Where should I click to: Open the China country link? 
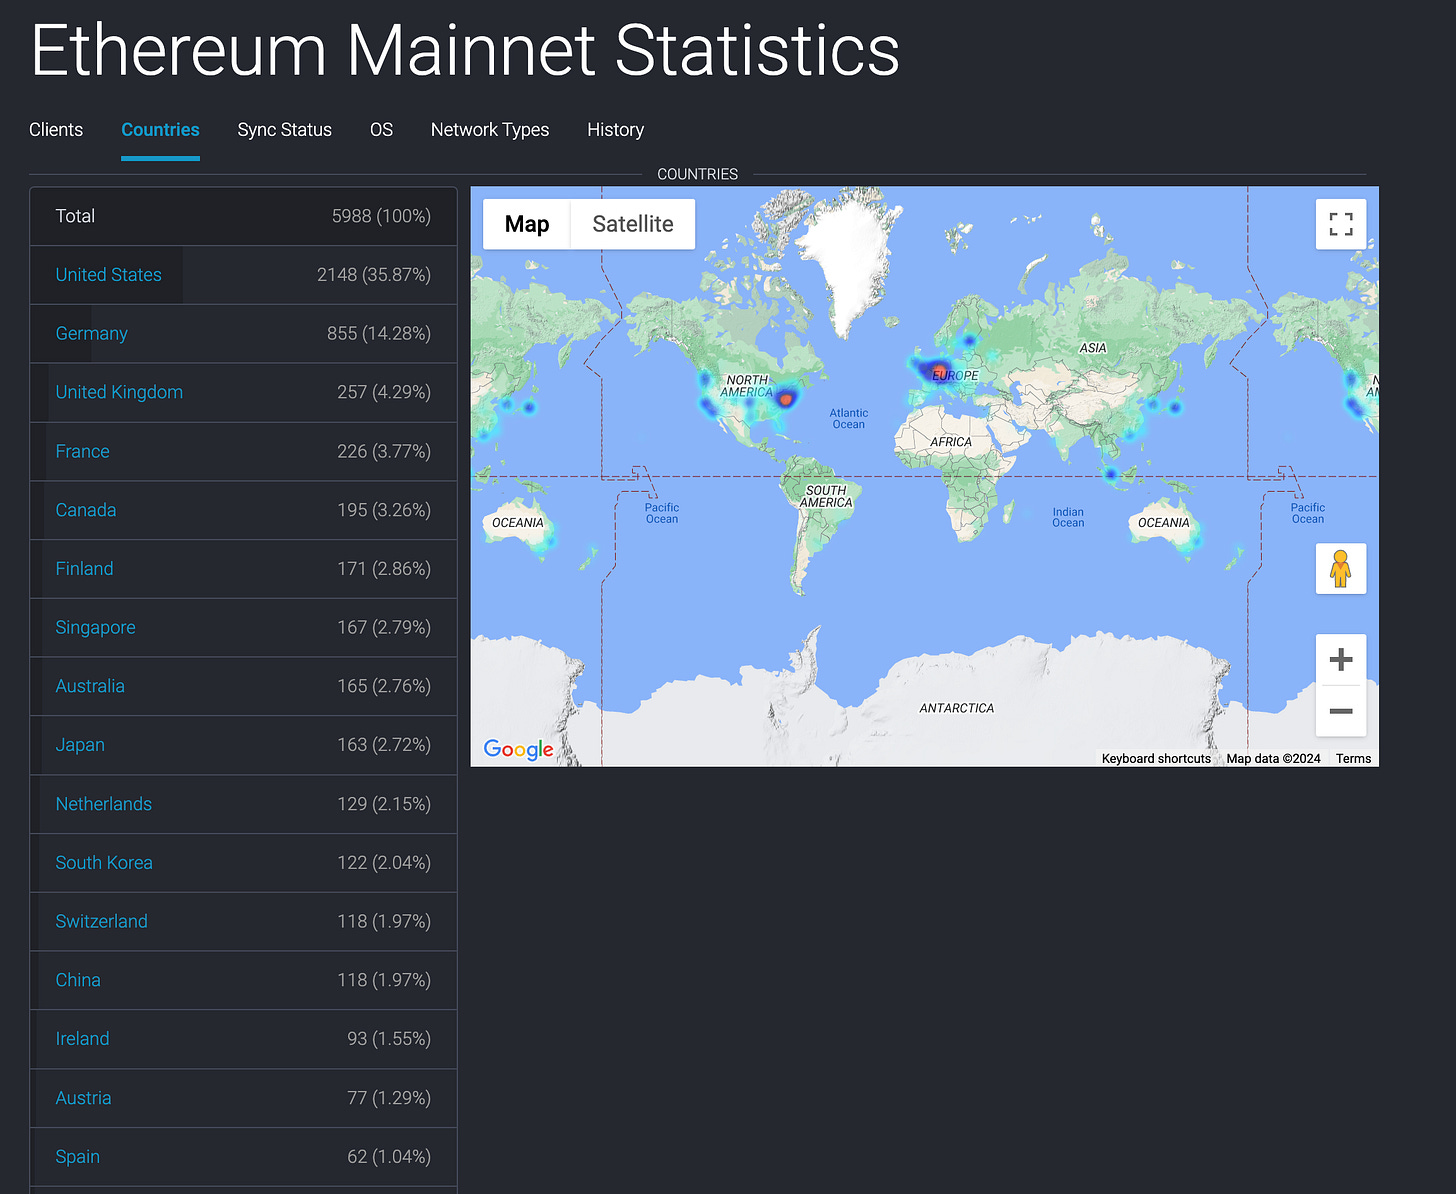point(78,980)
